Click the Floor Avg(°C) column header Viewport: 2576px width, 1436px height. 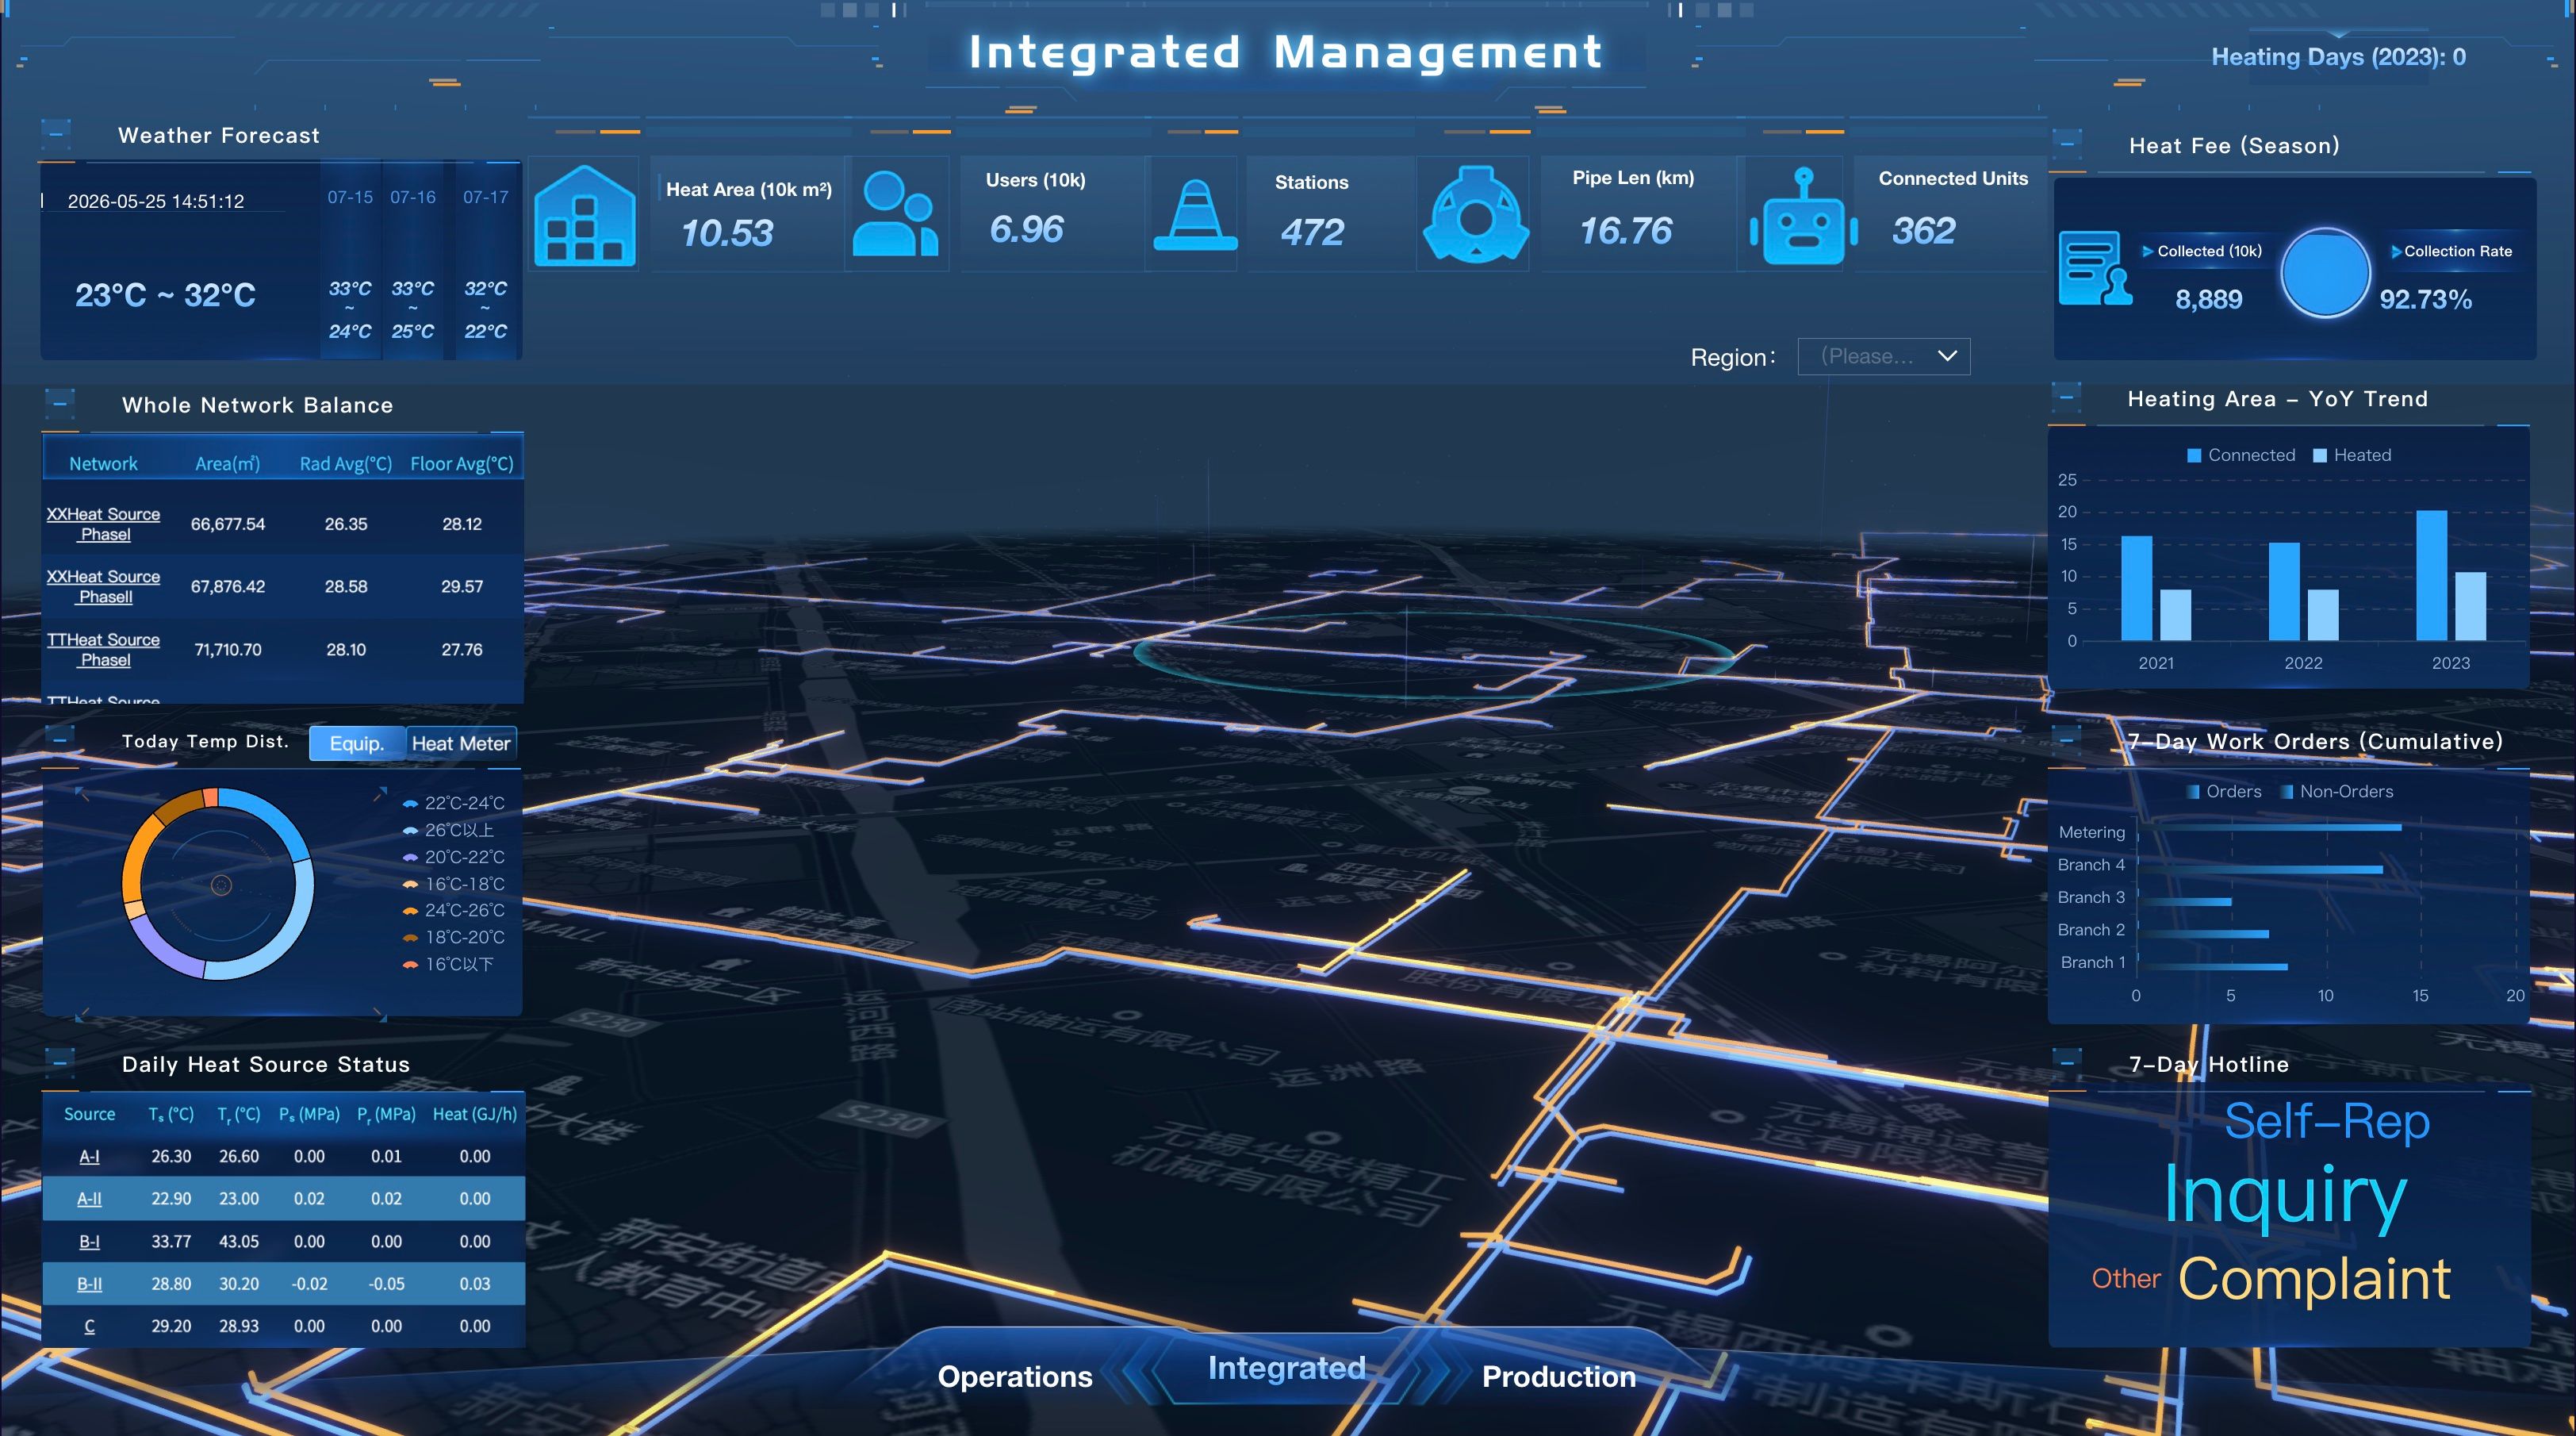(462, 464)
